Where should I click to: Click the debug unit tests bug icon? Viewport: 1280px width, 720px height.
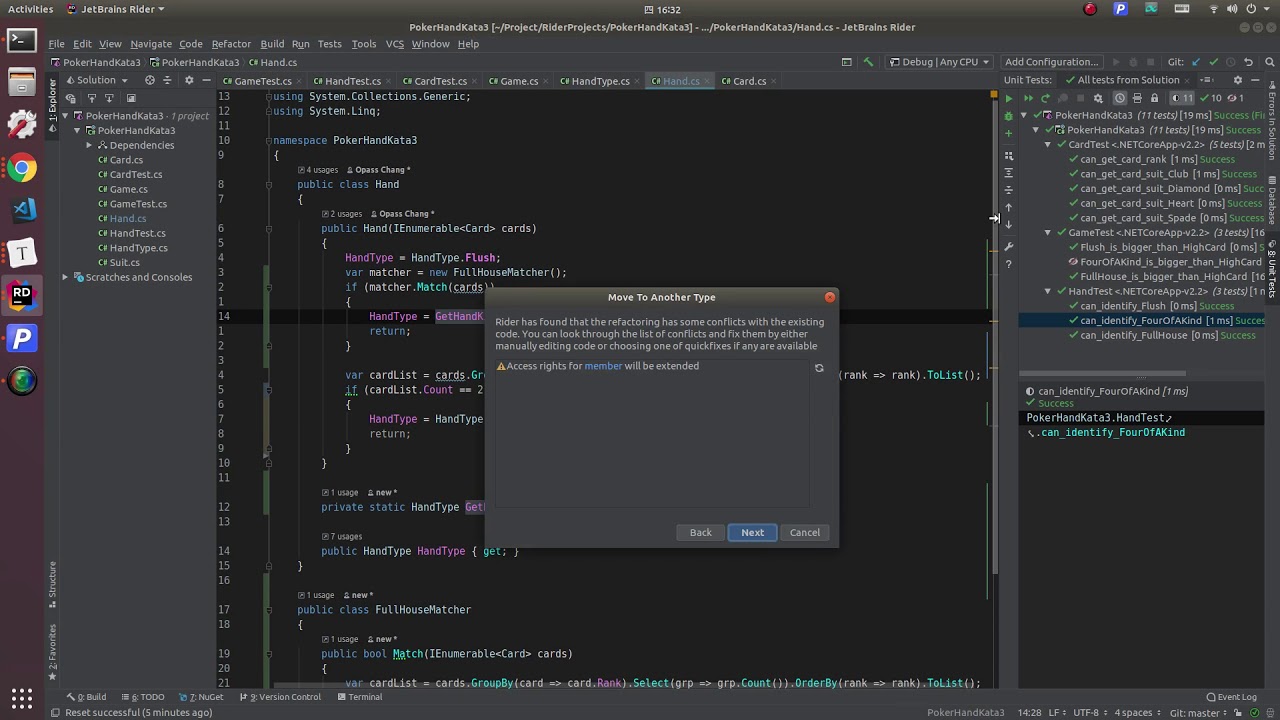pyautogui.click(x=1008, y=116)
